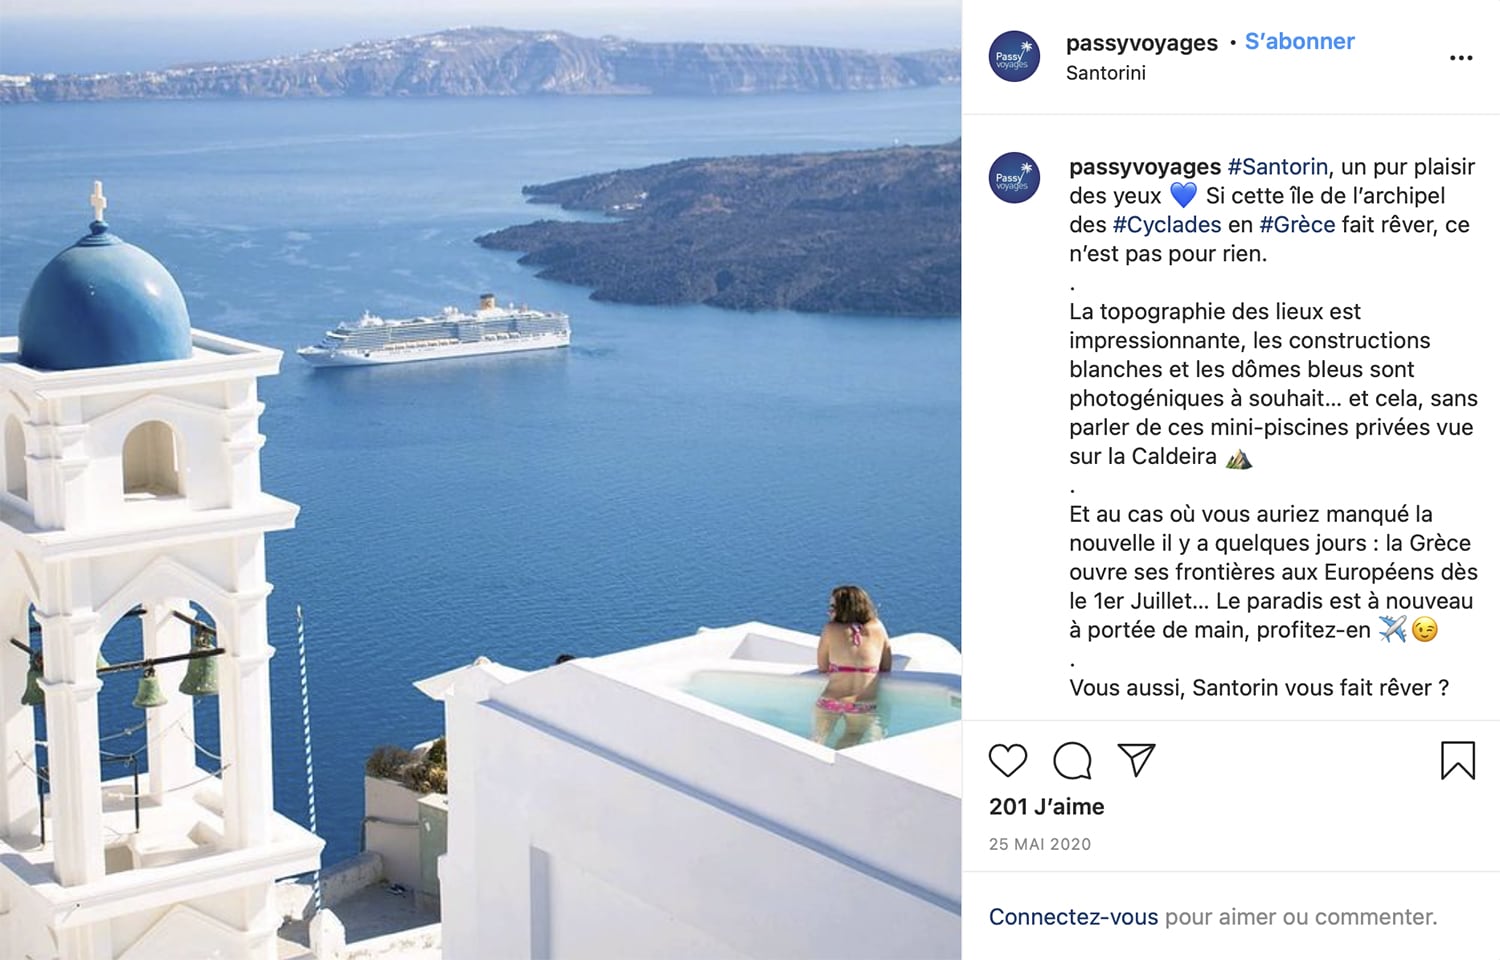Viewport: 1500px width, 960px height.
Task: Open the #Grèce hashtag
Action: pyautogui.click(x=1297, y=225)
